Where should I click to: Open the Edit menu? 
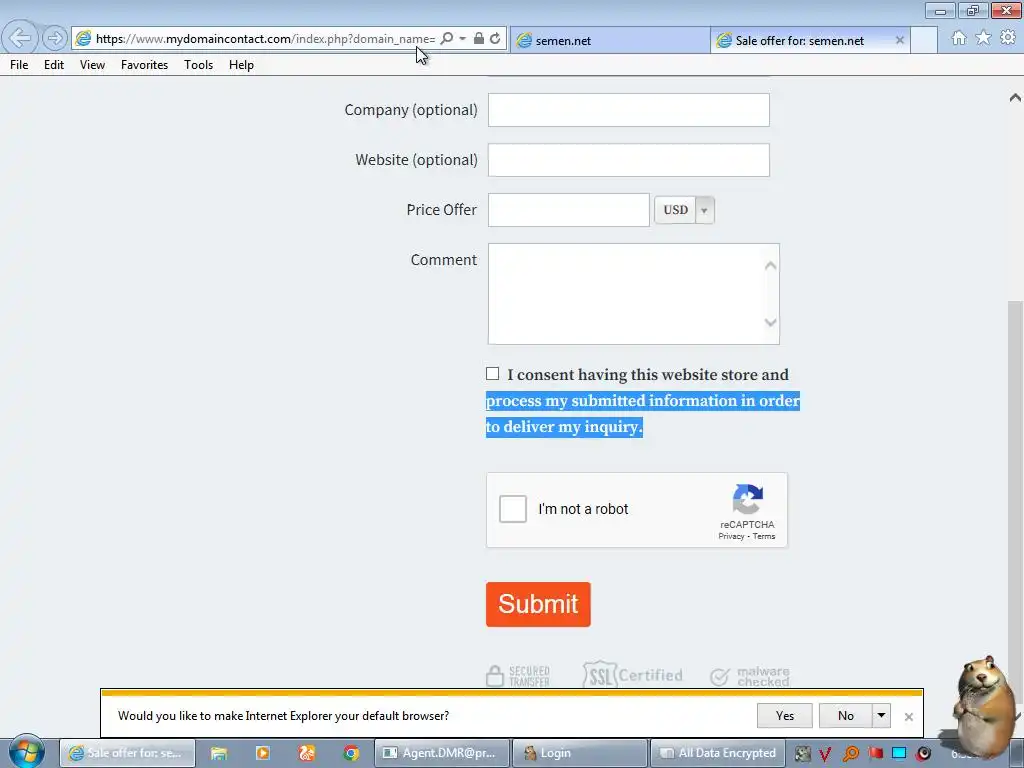click(x=54, y=65)
